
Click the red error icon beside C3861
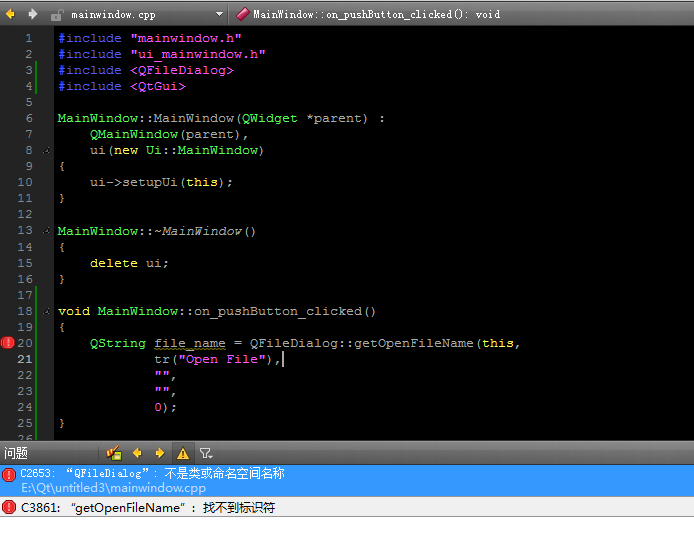pyautogui.click(x=9, y=507)
